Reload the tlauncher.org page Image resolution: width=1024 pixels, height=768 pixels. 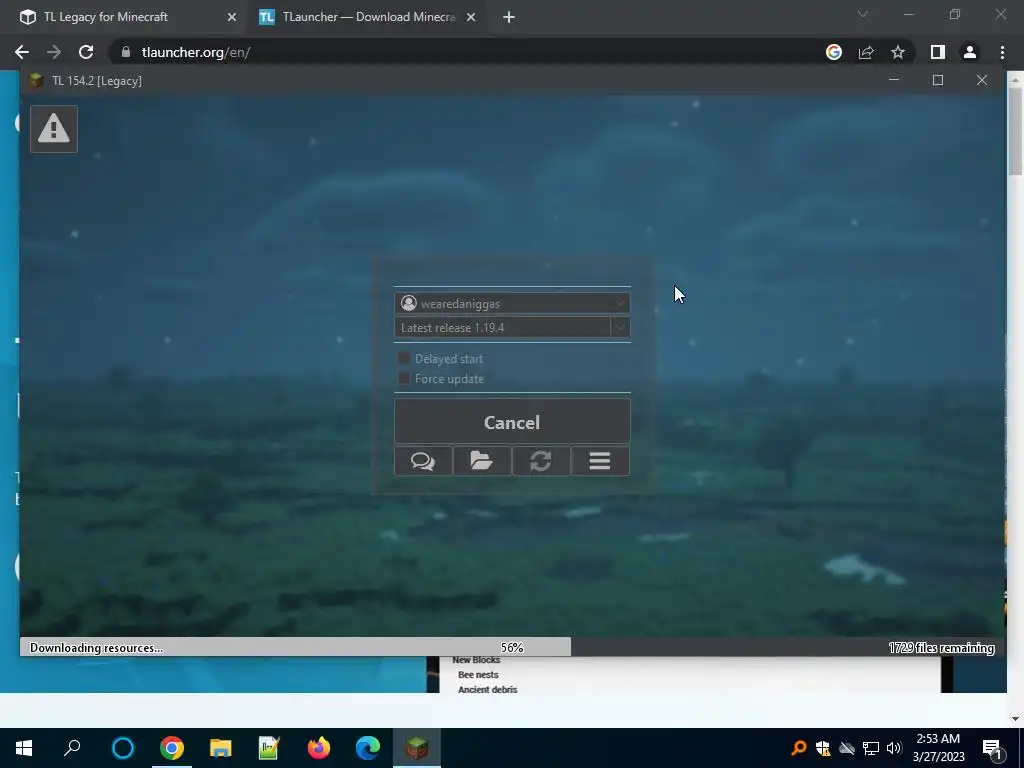pos(86,52)
